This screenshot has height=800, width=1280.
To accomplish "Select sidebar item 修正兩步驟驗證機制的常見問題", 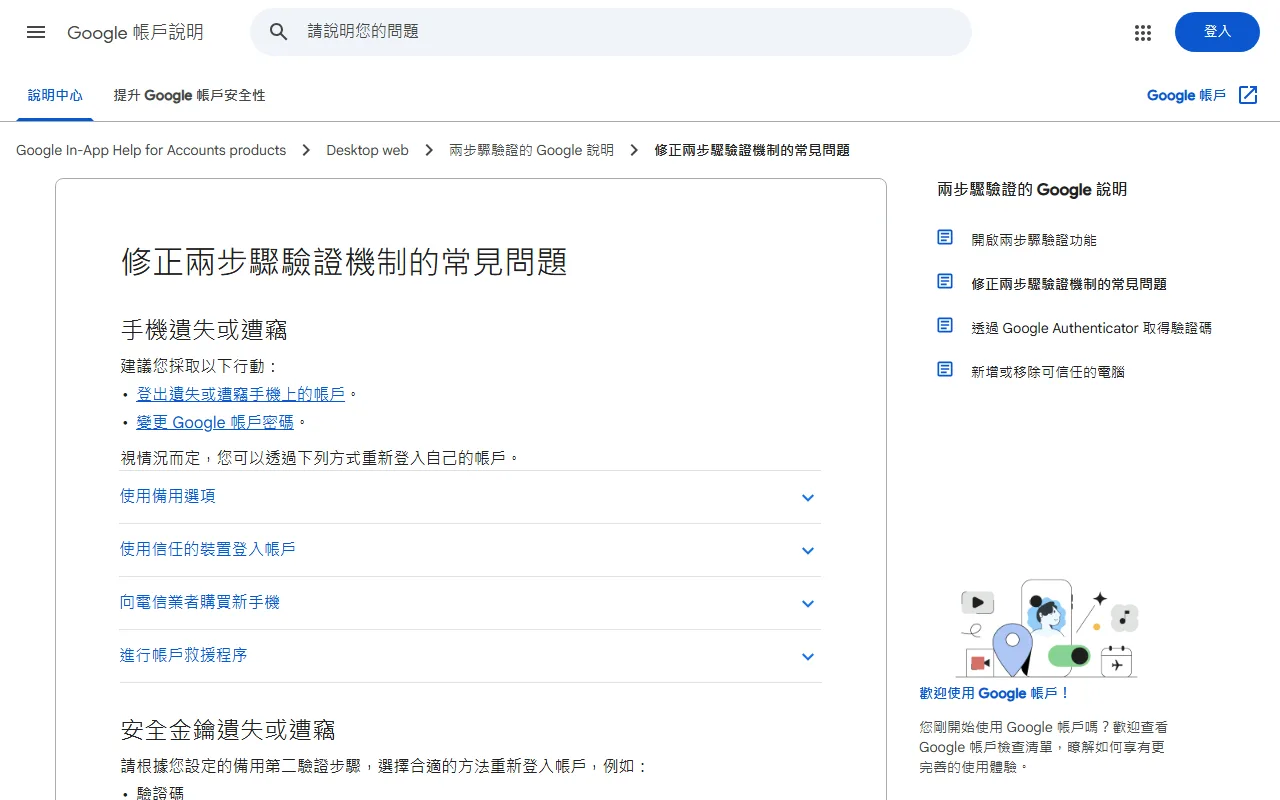I will pos(1069,284).
